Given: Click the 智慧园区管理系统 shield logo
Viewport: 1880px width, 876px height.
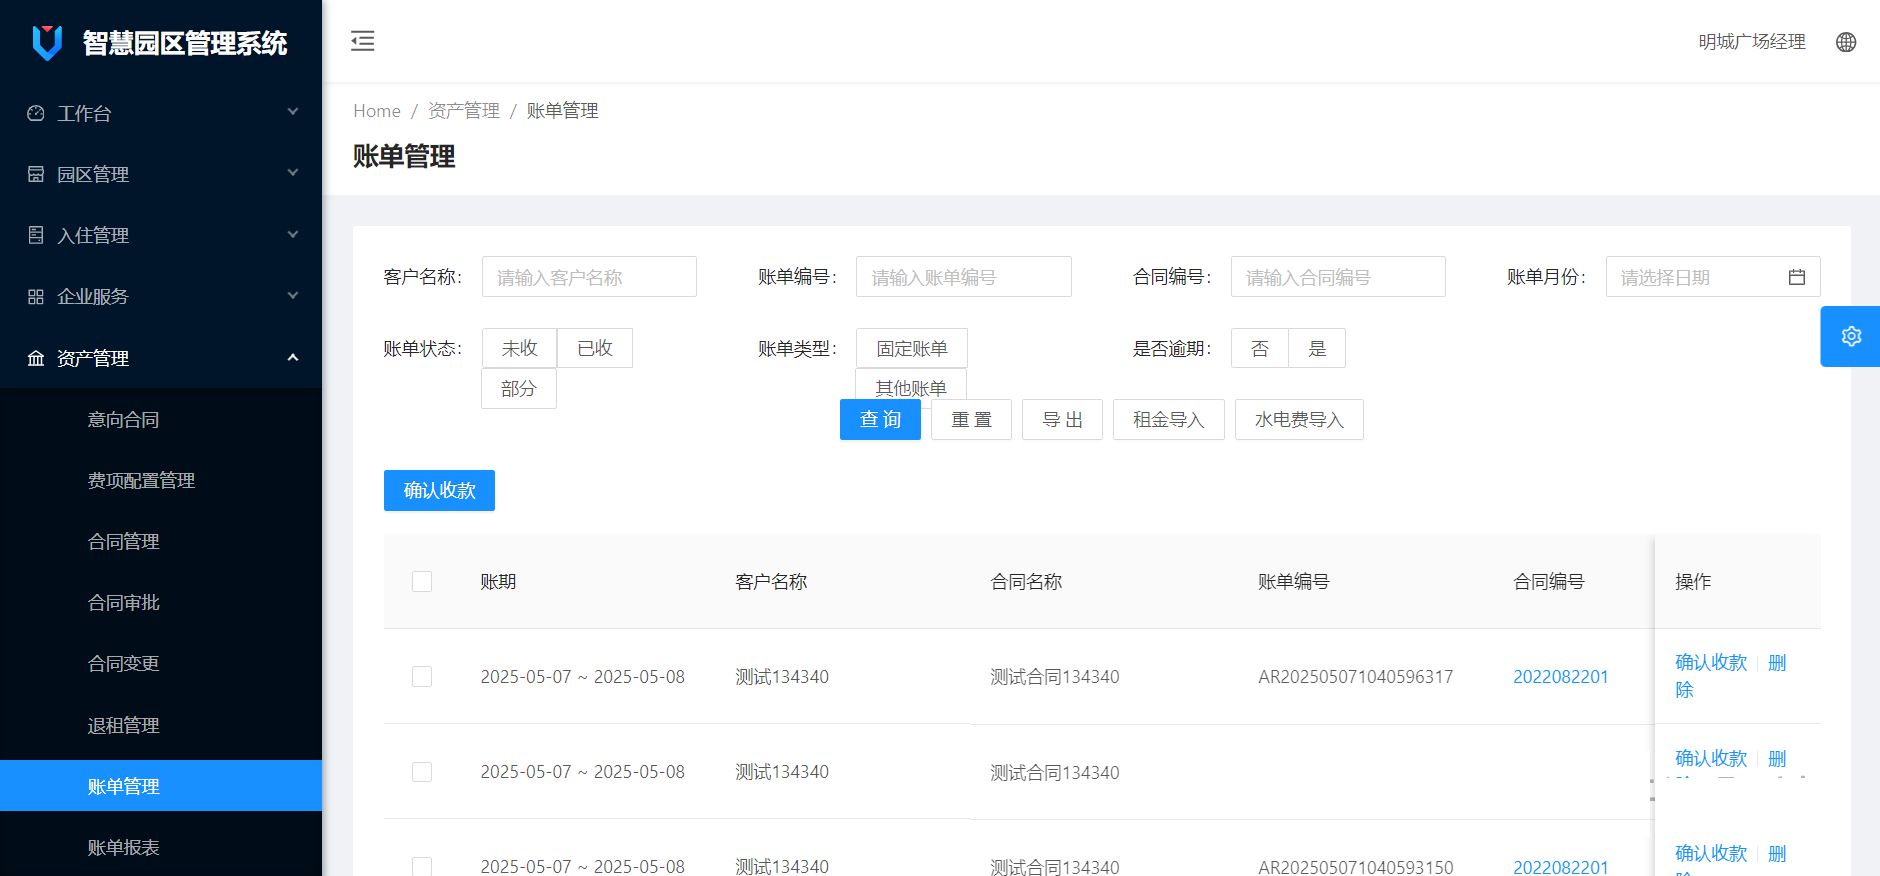Looking at the screenshot, I should (47, 42).
